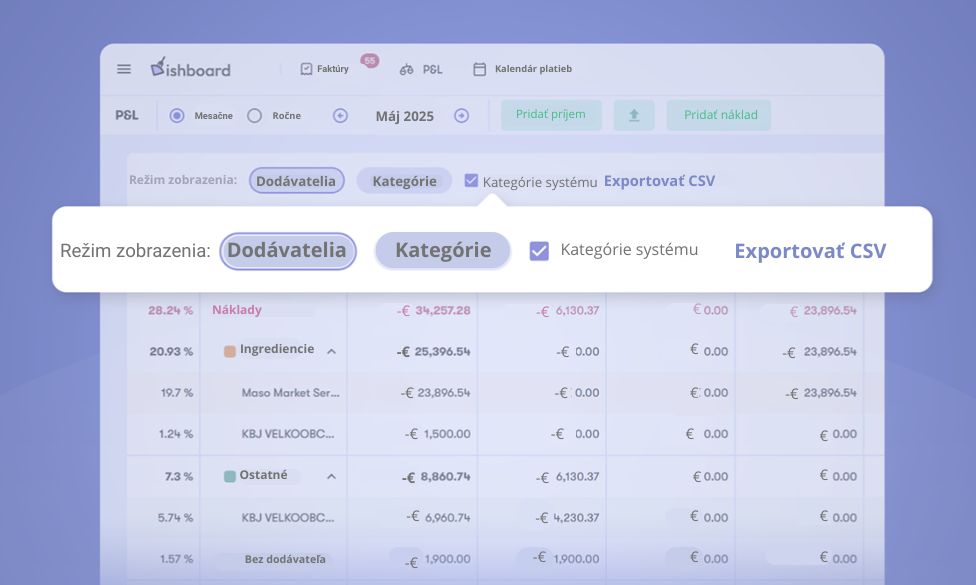The image size is (976, 585).
Task: Open the Máj 2025 month selector
Action: (x=404, y=116)
